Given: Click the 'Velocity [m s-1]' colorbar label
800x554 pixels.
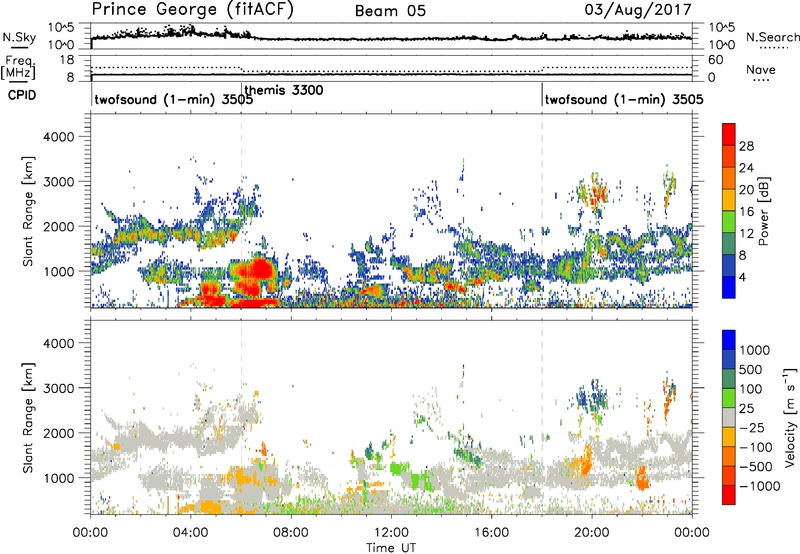Looking at the screenshot, I should (x=790, y=417).
